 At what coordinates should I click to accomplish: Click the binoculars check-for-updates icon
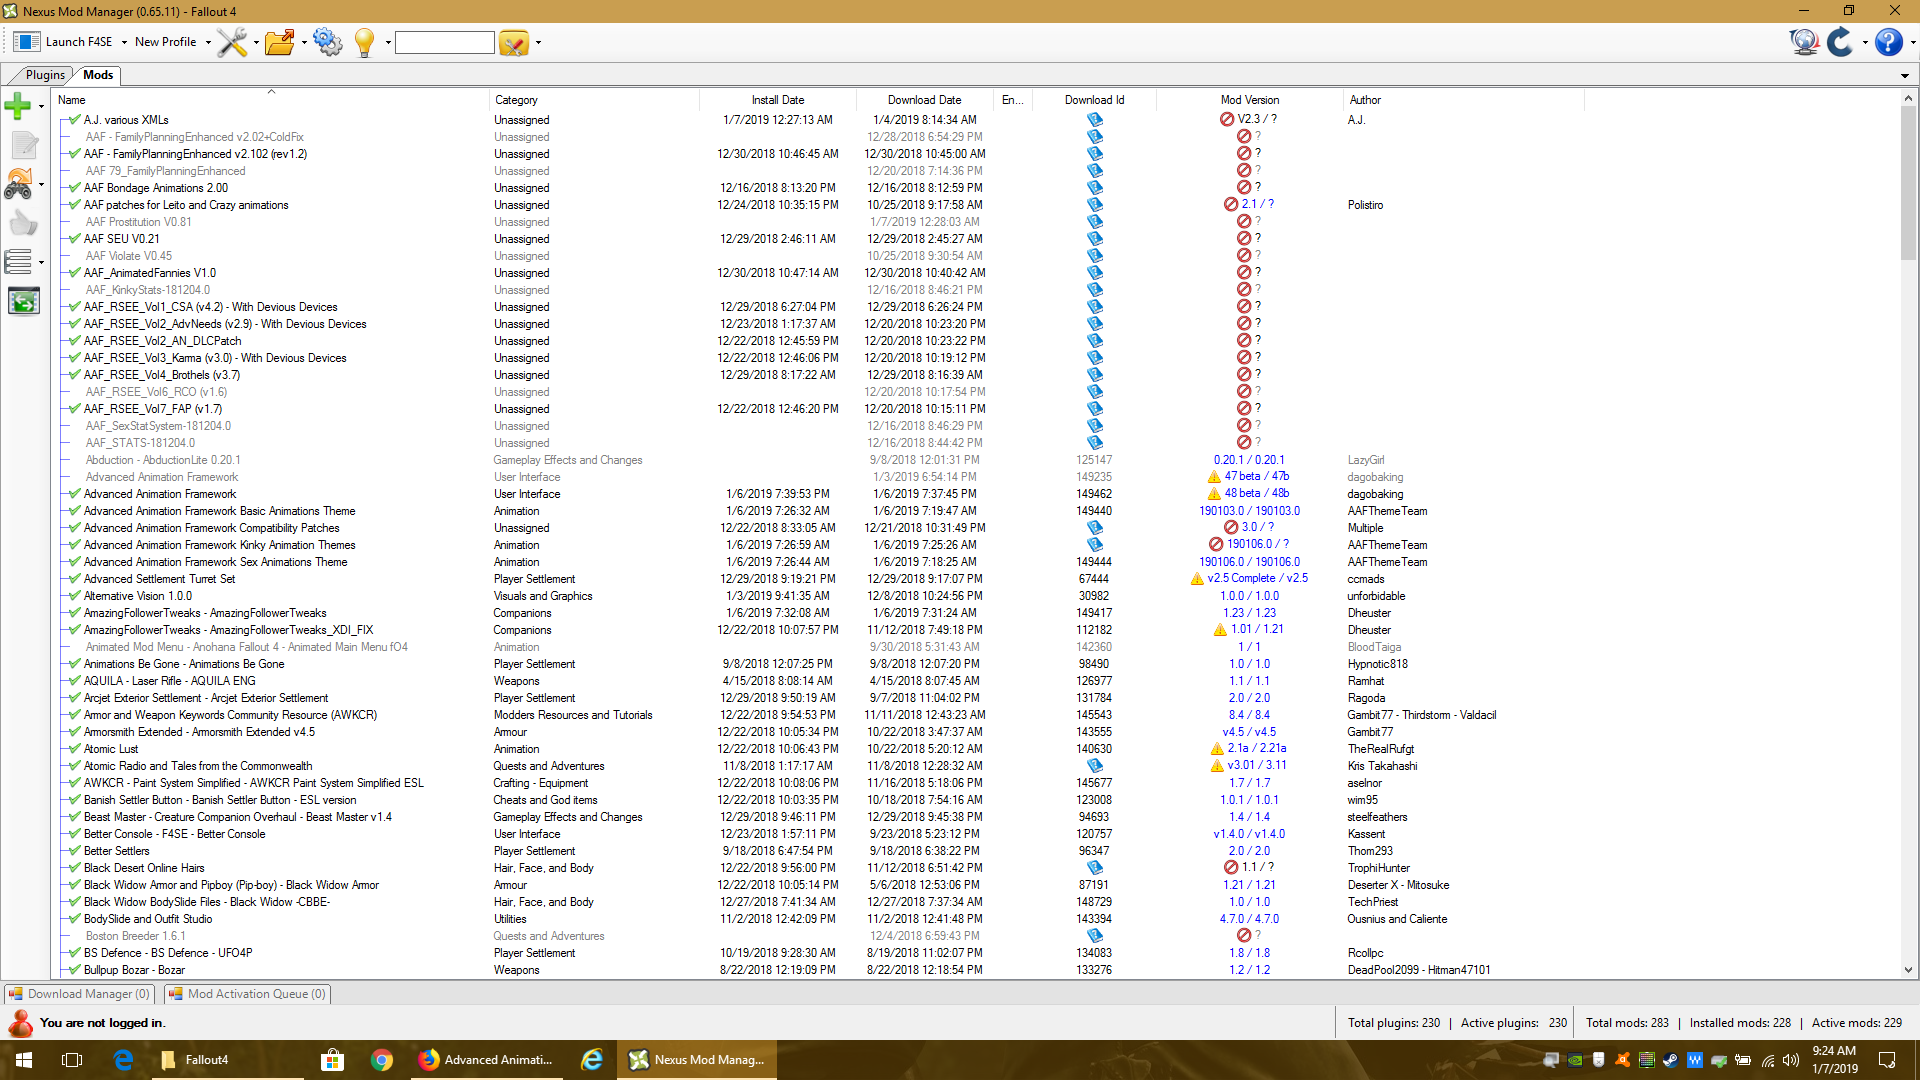18,184
